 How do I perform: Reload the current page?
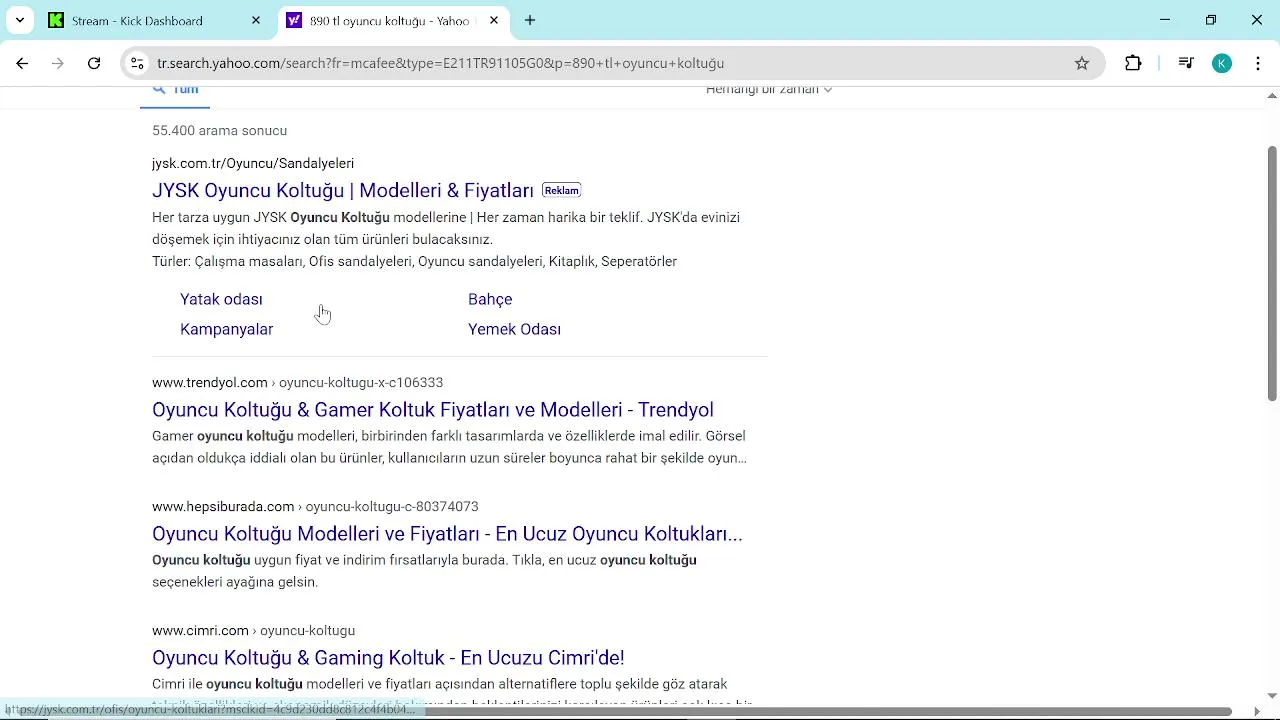pos(94,63)
